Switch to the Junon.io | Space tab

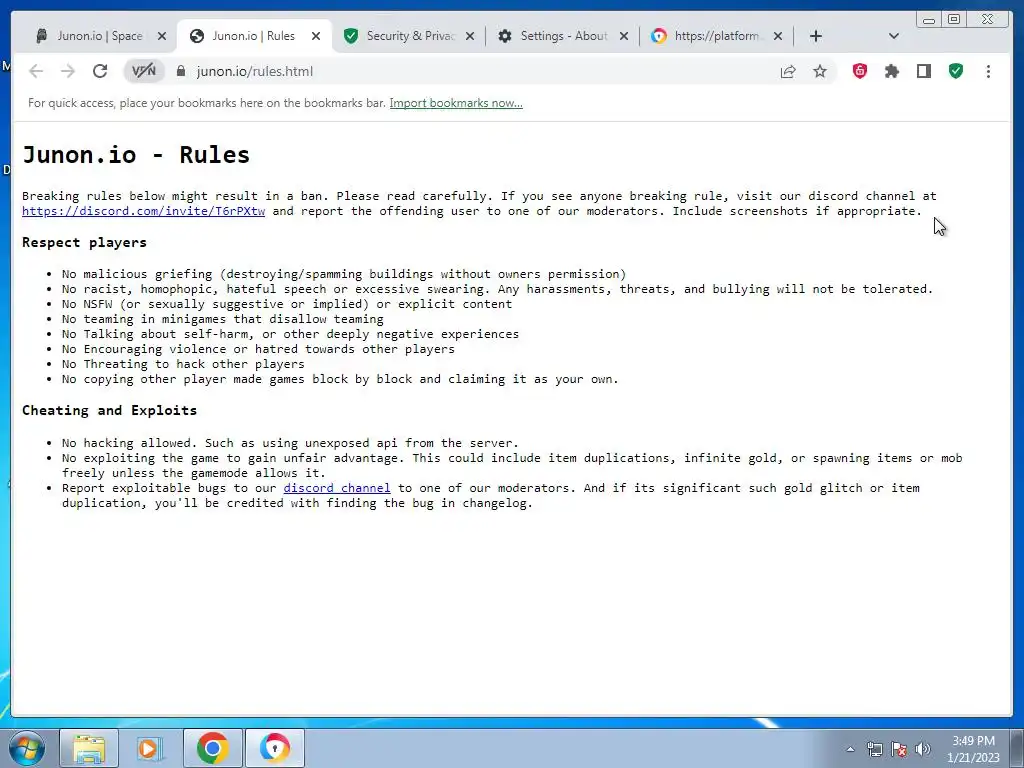[99, 36]
